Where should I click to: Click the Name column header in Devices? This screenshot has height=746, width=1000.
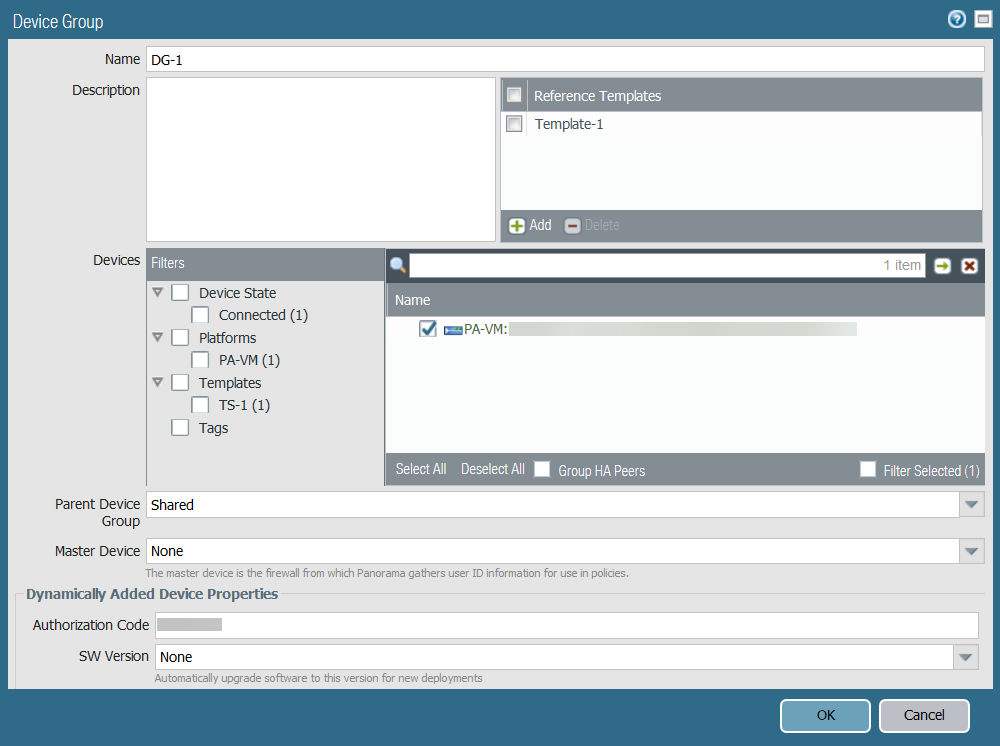pos(413,300)
